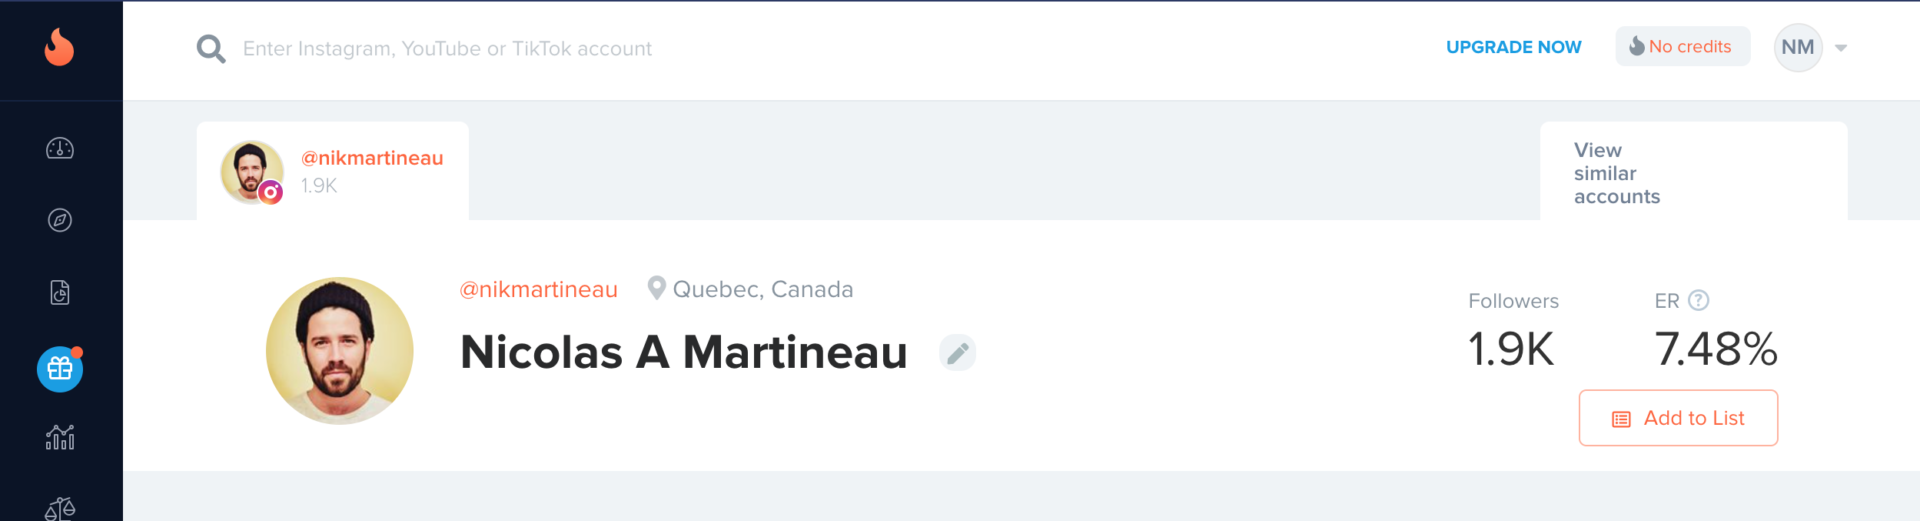This screenshot has height=521, width=1920.
Task: Click the UPGRADE NOW link
Action: 1513,47
